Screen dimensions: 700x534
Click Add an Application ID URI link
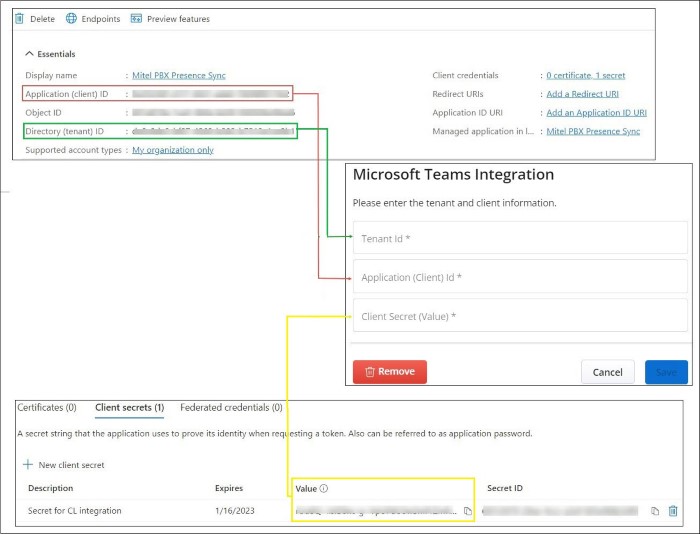[x=596, y=113]
